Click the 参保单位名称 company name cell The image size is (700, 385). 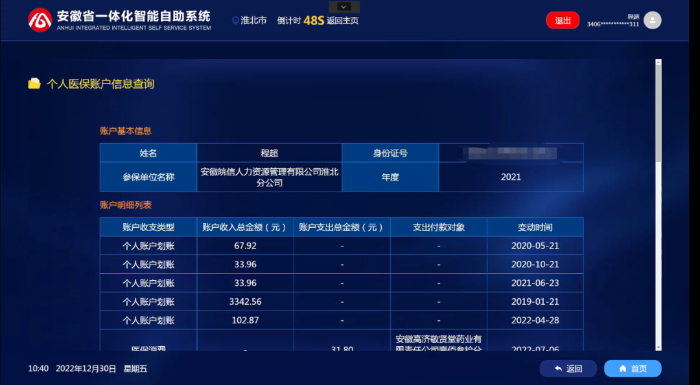(x=269, y=177)
